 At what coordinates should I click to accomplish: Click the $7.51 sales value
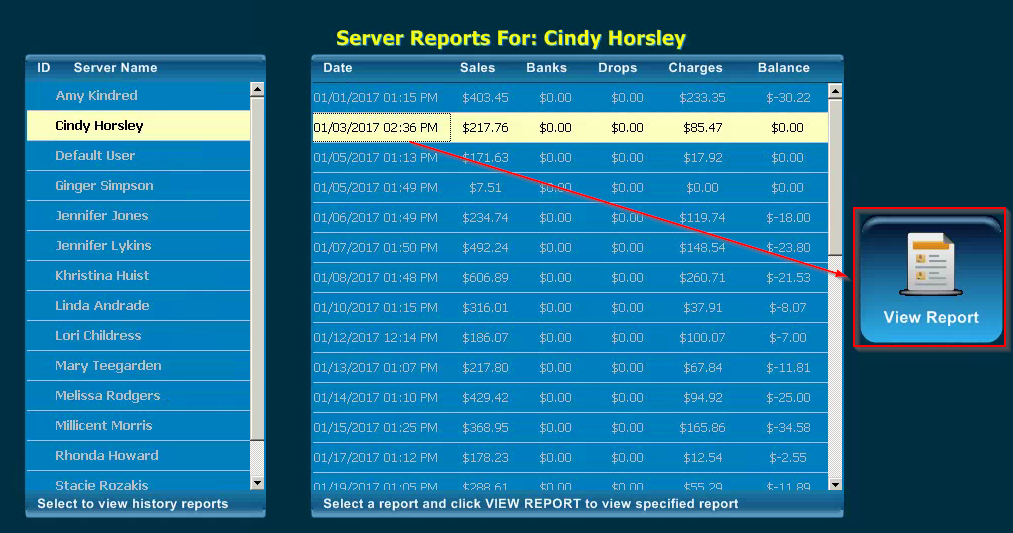coord(485,188)
